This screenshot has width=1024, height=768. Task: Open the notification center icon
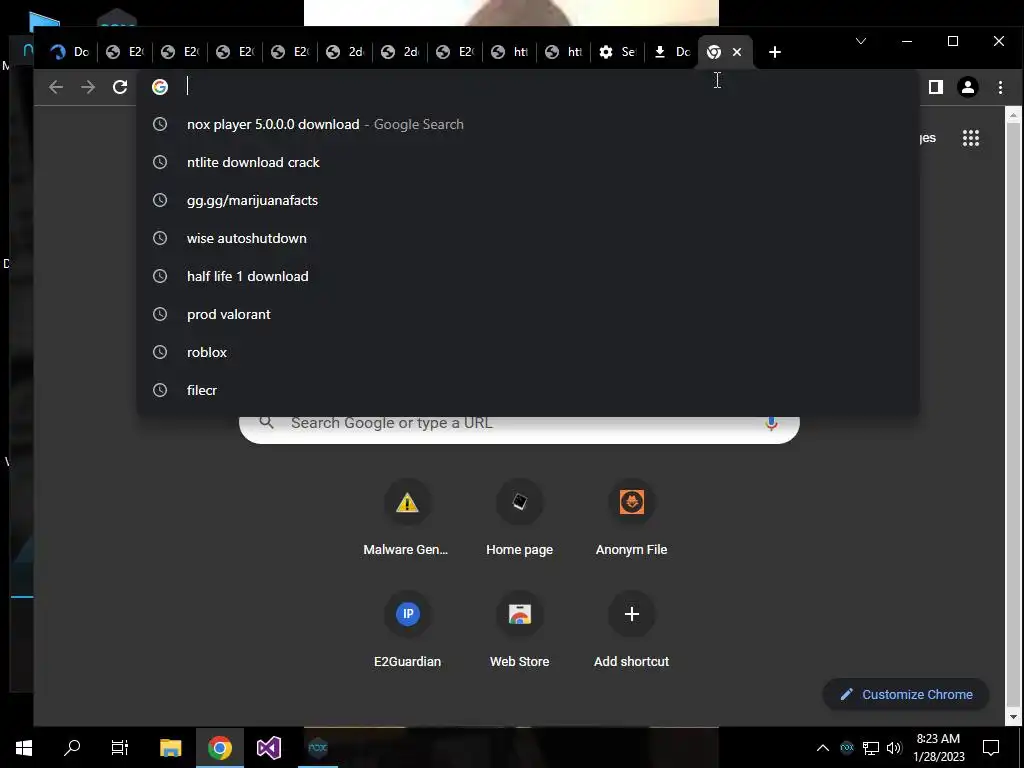coord(991,748)
